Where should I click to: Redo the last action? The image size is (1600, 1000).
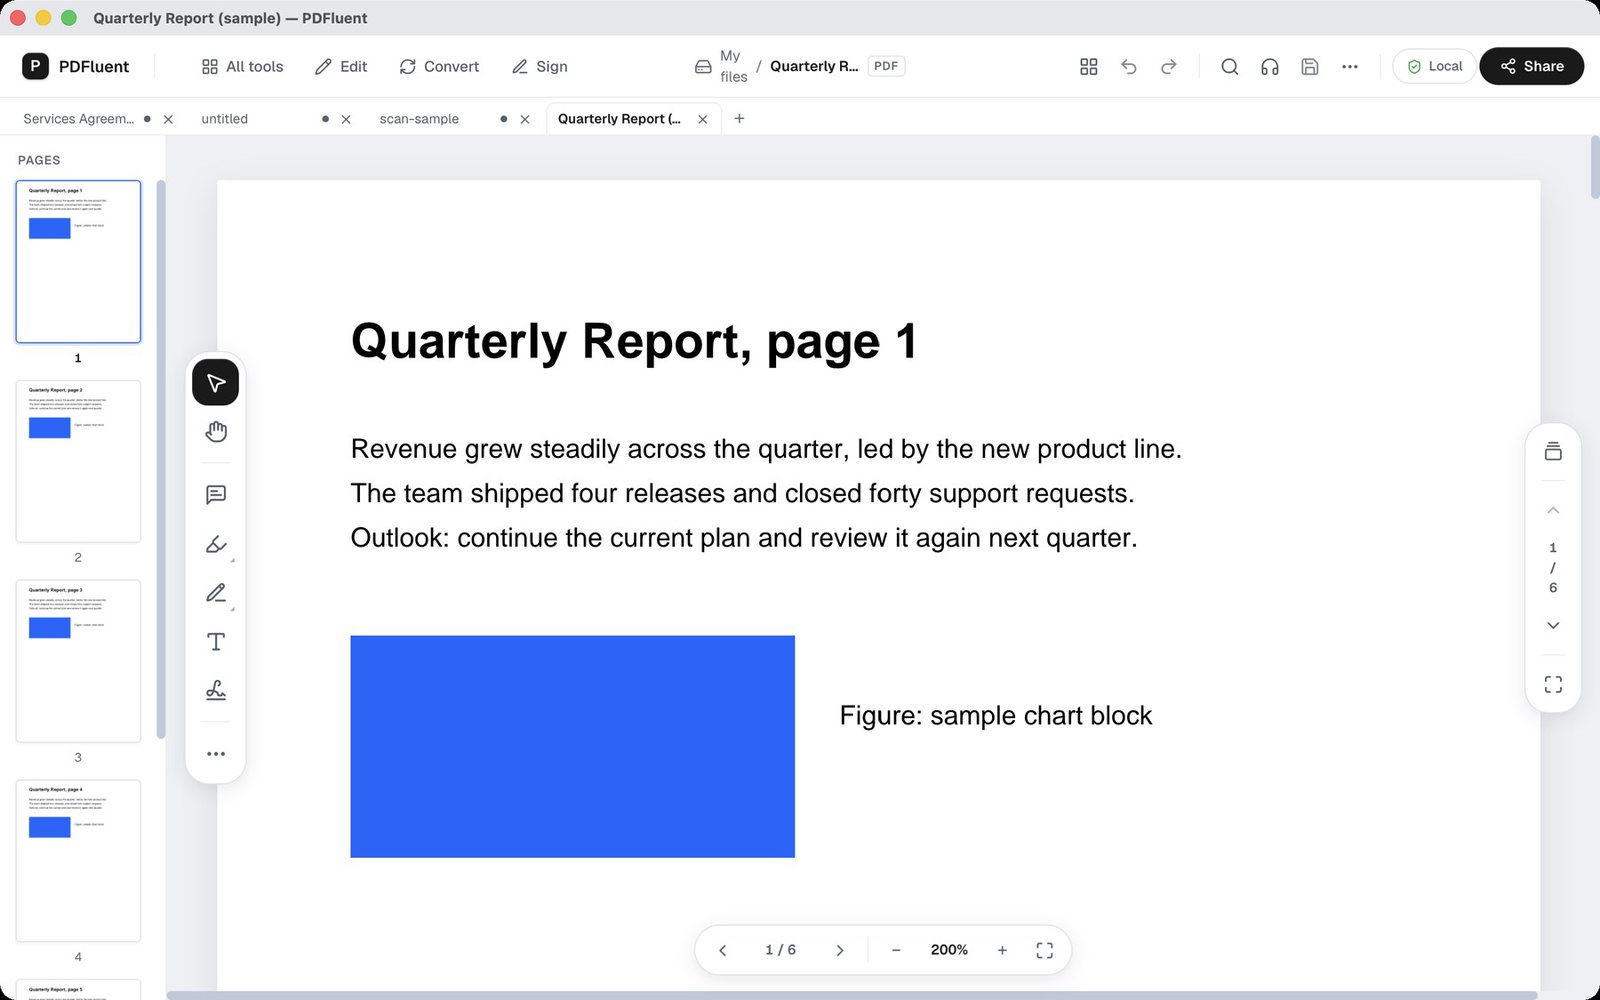click(1169, 66)
